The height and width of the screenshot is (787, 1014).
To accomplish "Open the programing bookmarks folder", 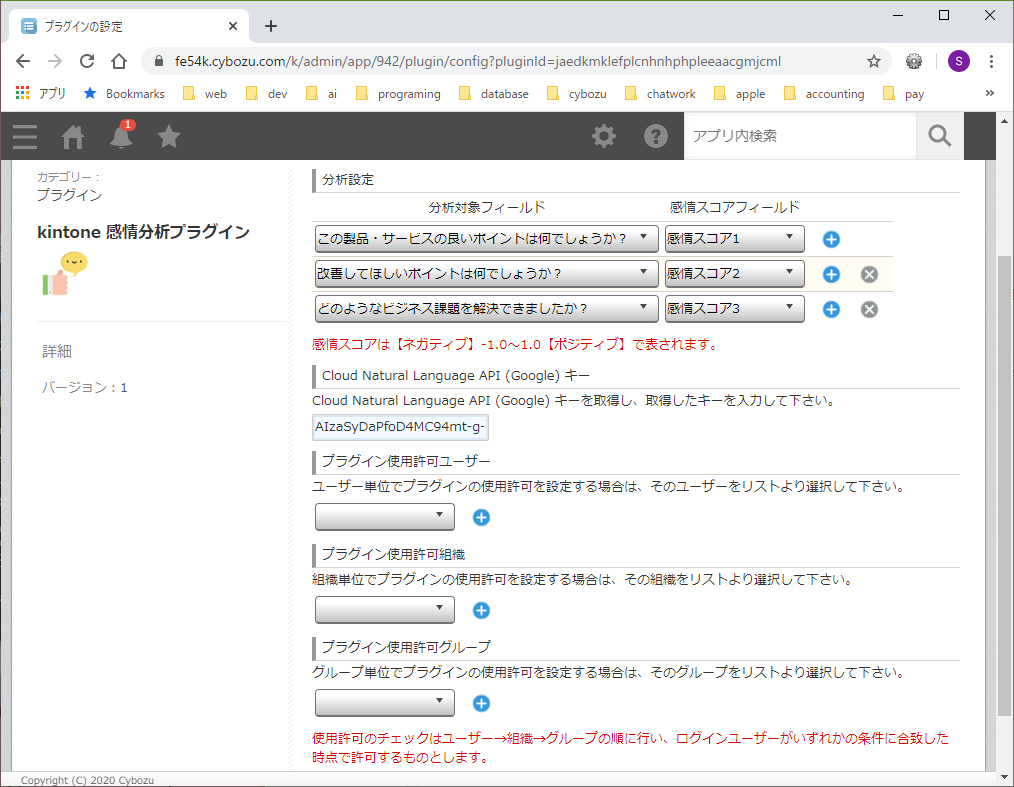I will 398,94.
